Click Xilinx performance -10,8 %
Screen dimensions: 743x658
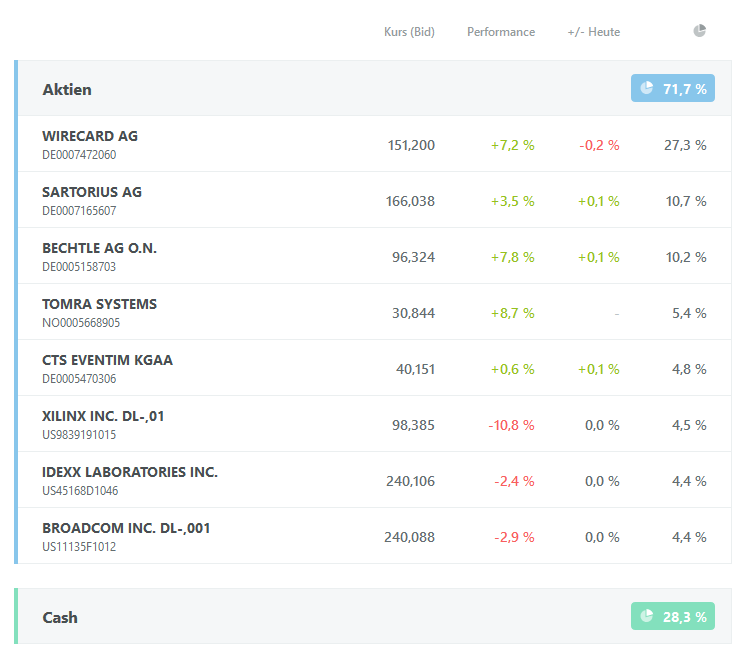tap(511, 425)
